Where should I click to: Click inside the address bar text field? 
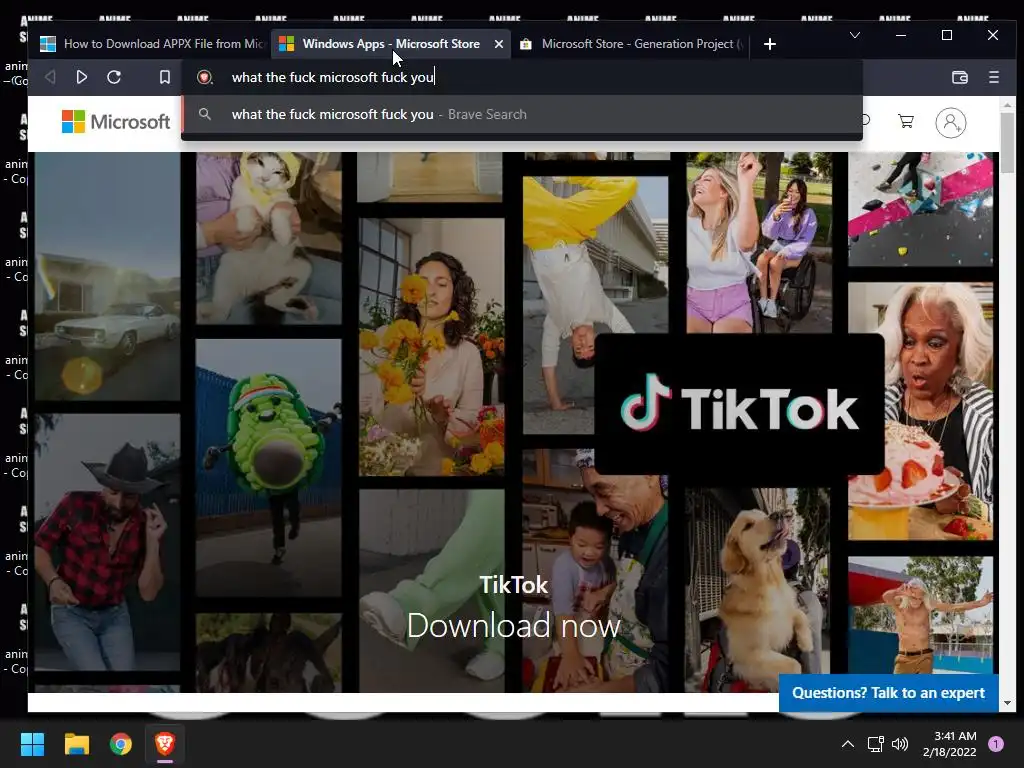522,77
